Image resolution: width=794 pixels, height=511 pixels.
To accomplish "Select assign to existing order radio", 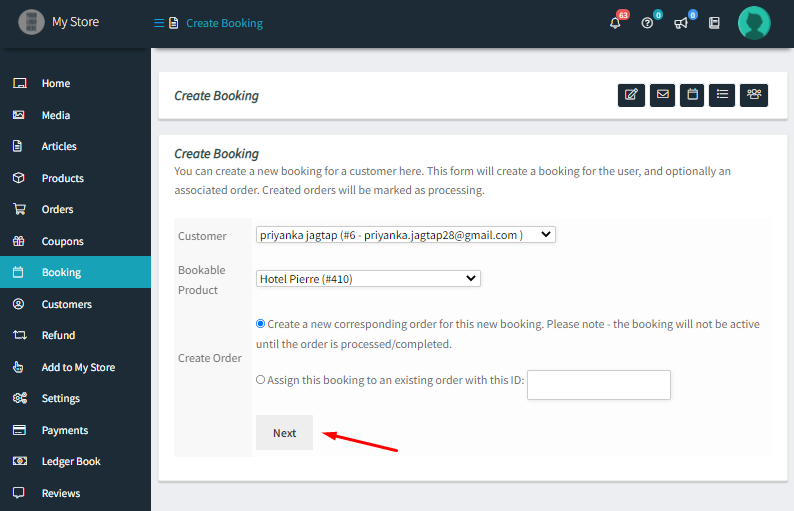I will 260,379.
